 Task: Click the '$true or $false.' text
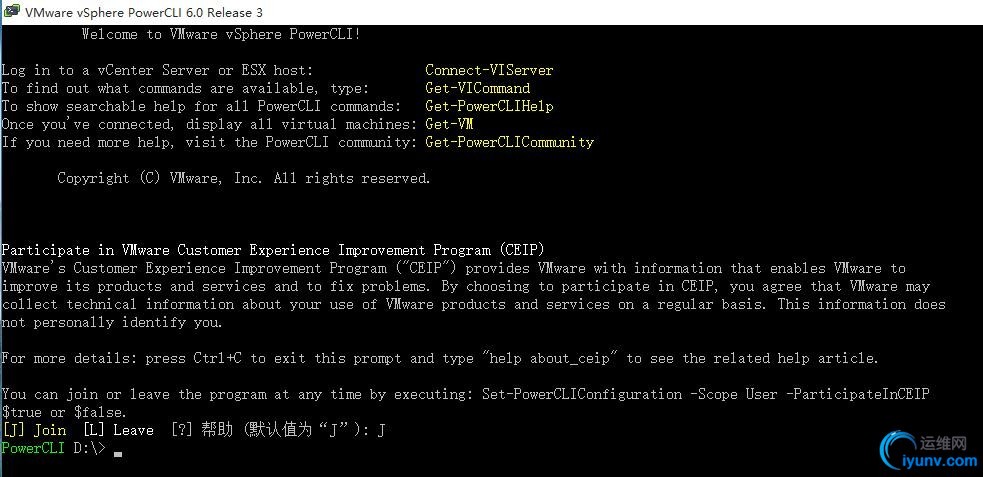pyautogui.click(x=64, y=412)
